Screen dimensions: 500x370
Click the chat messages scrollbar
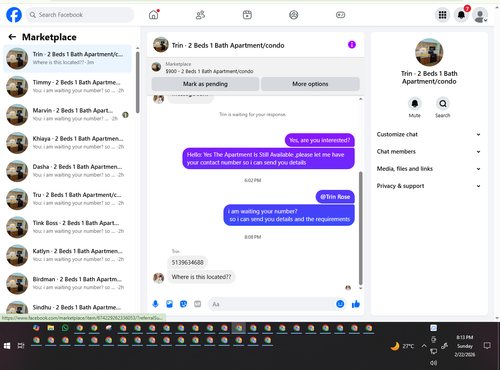[x=360, y=228]
